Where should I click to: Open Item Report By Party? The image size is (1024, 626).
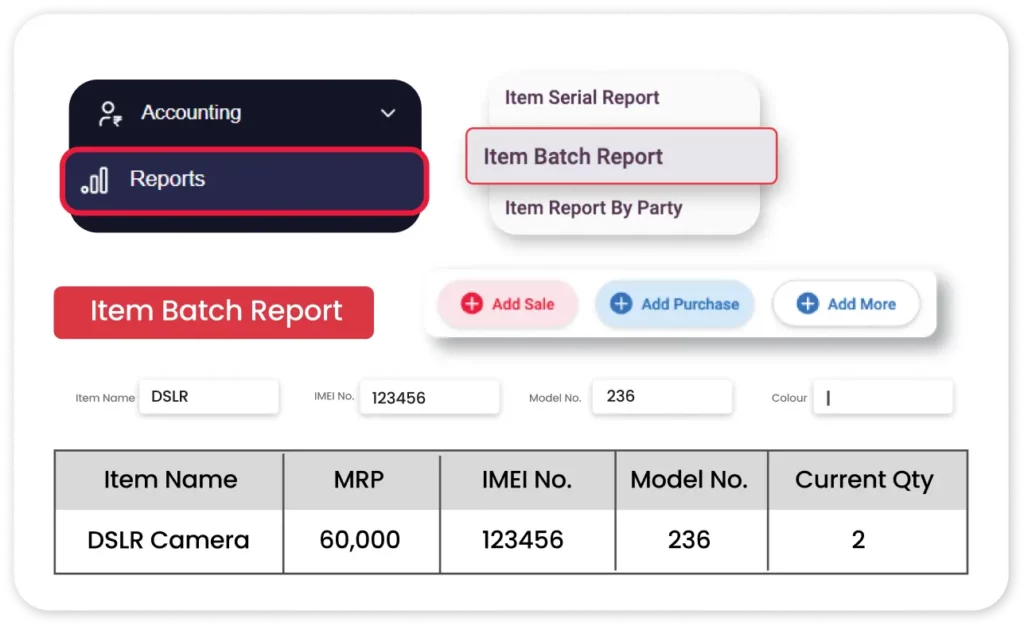tap(593, 208)
